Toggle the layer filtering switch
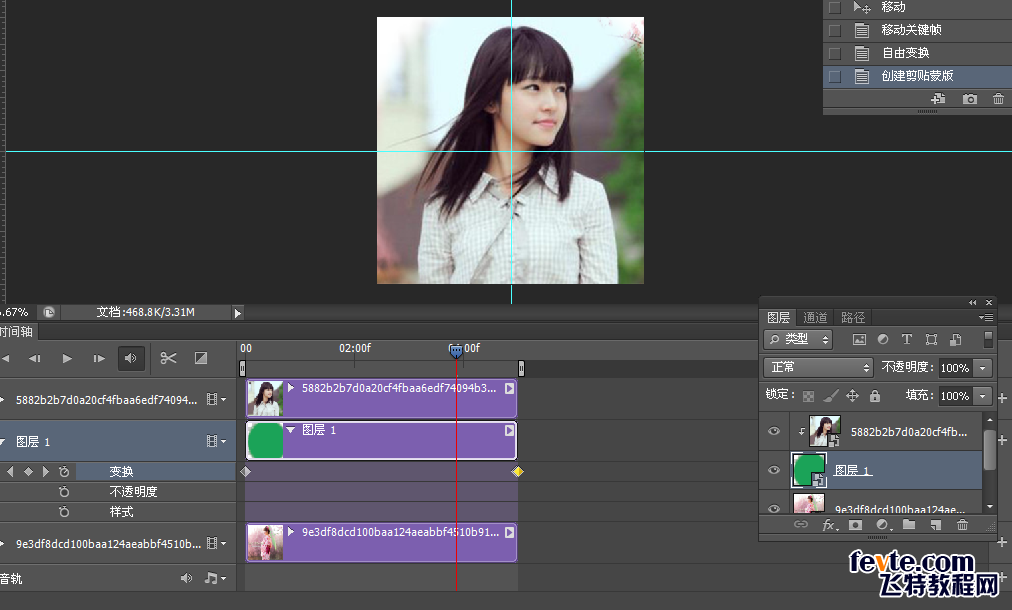1012x610 pixels. click(x=988, y=340)
